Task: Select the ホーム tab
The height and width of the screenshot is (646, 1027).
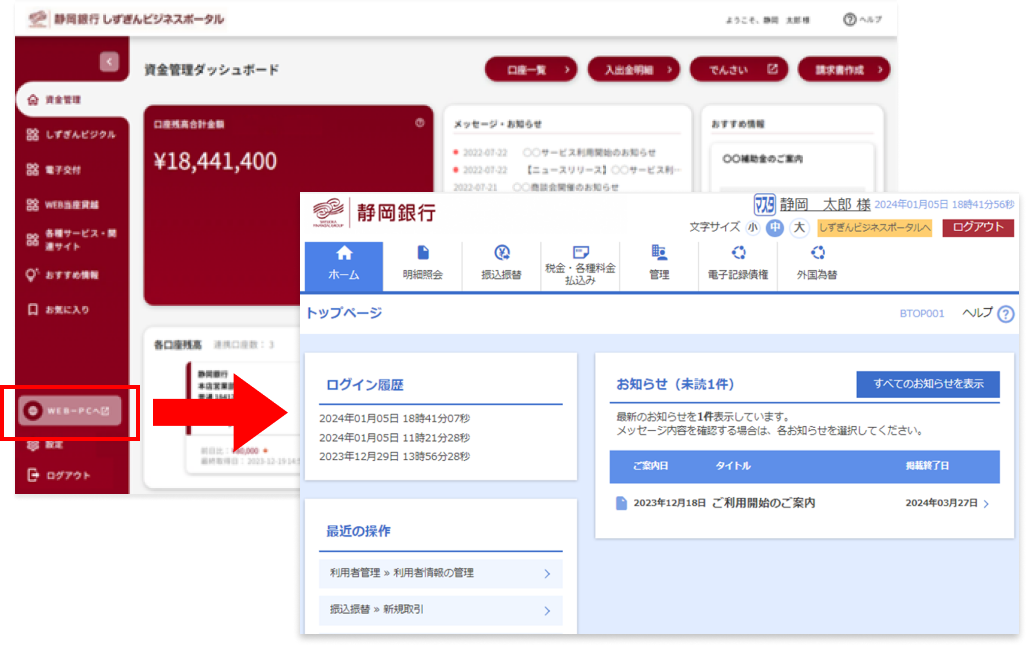Action: coord(344,266)
